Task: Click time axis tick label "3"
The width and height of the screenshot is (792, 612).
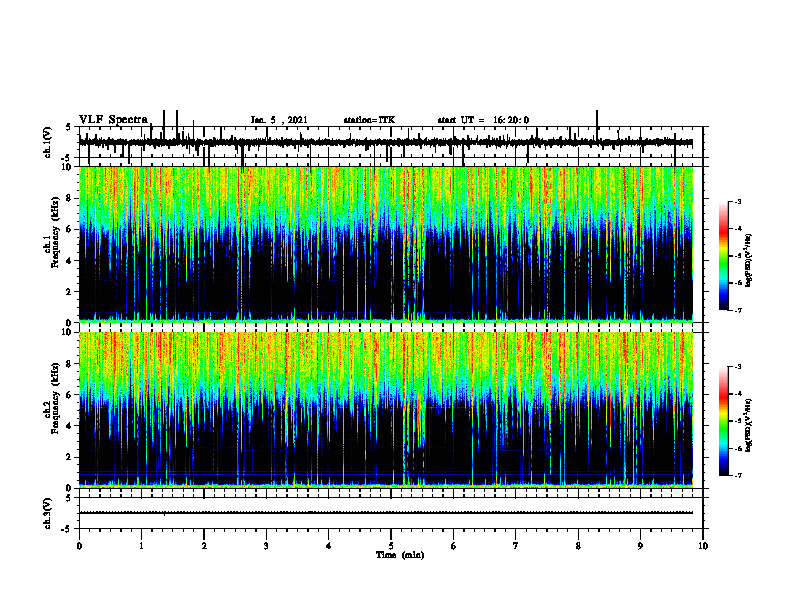Action: pyautogui.click(x=266, y=546)
